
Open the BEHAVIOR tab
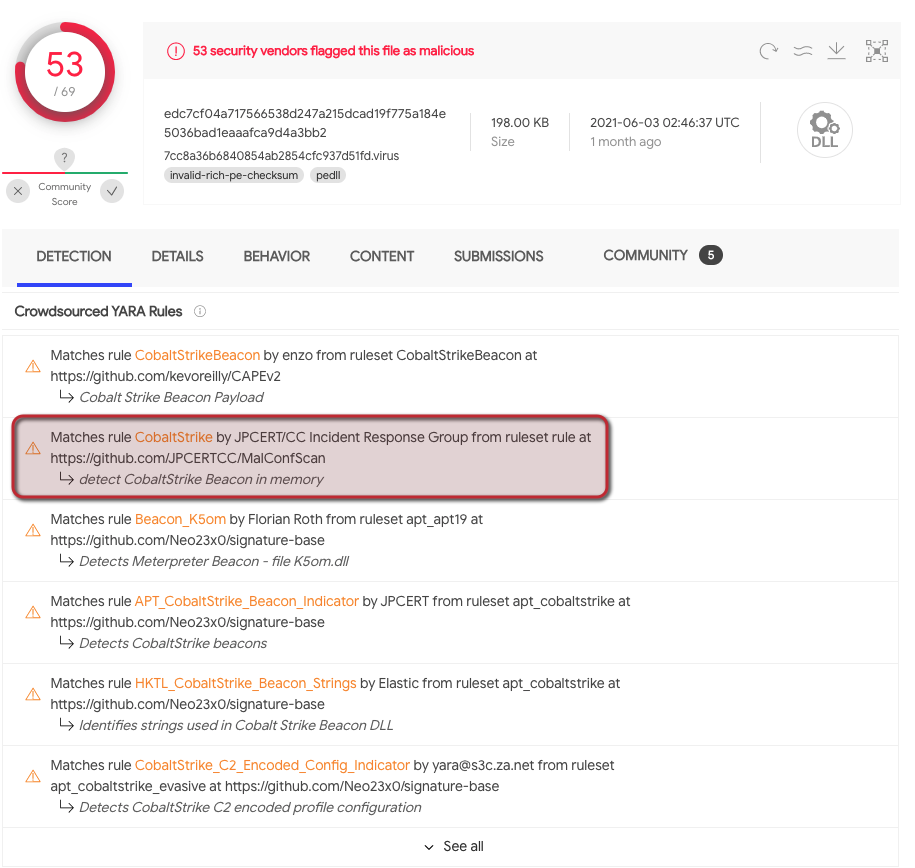point(277,256)
